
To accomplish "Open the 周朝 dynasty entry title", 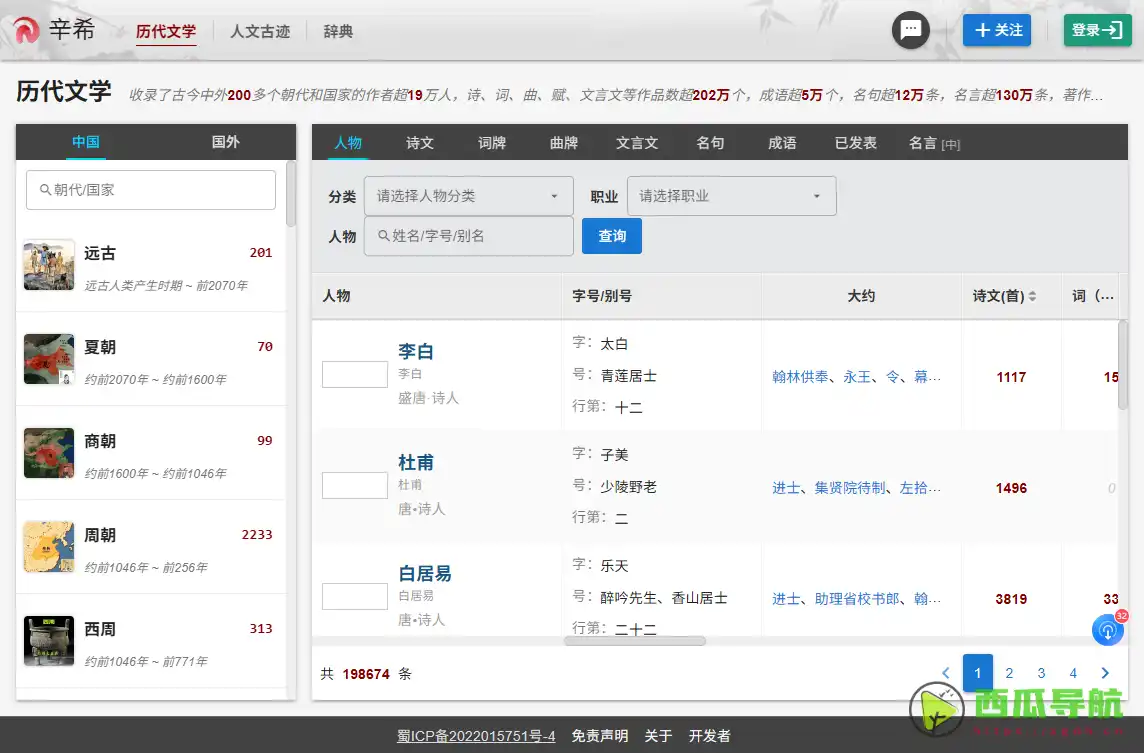I will click(x=100, y=535).
